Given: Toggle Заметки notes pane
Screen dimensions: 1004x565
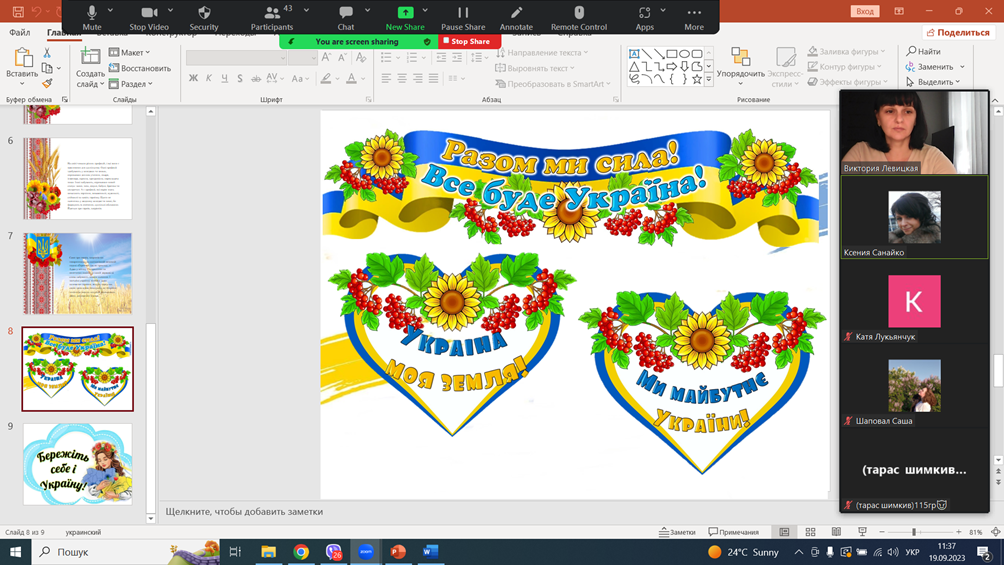Looking at the screenshot, I should [x=677, y=532].
